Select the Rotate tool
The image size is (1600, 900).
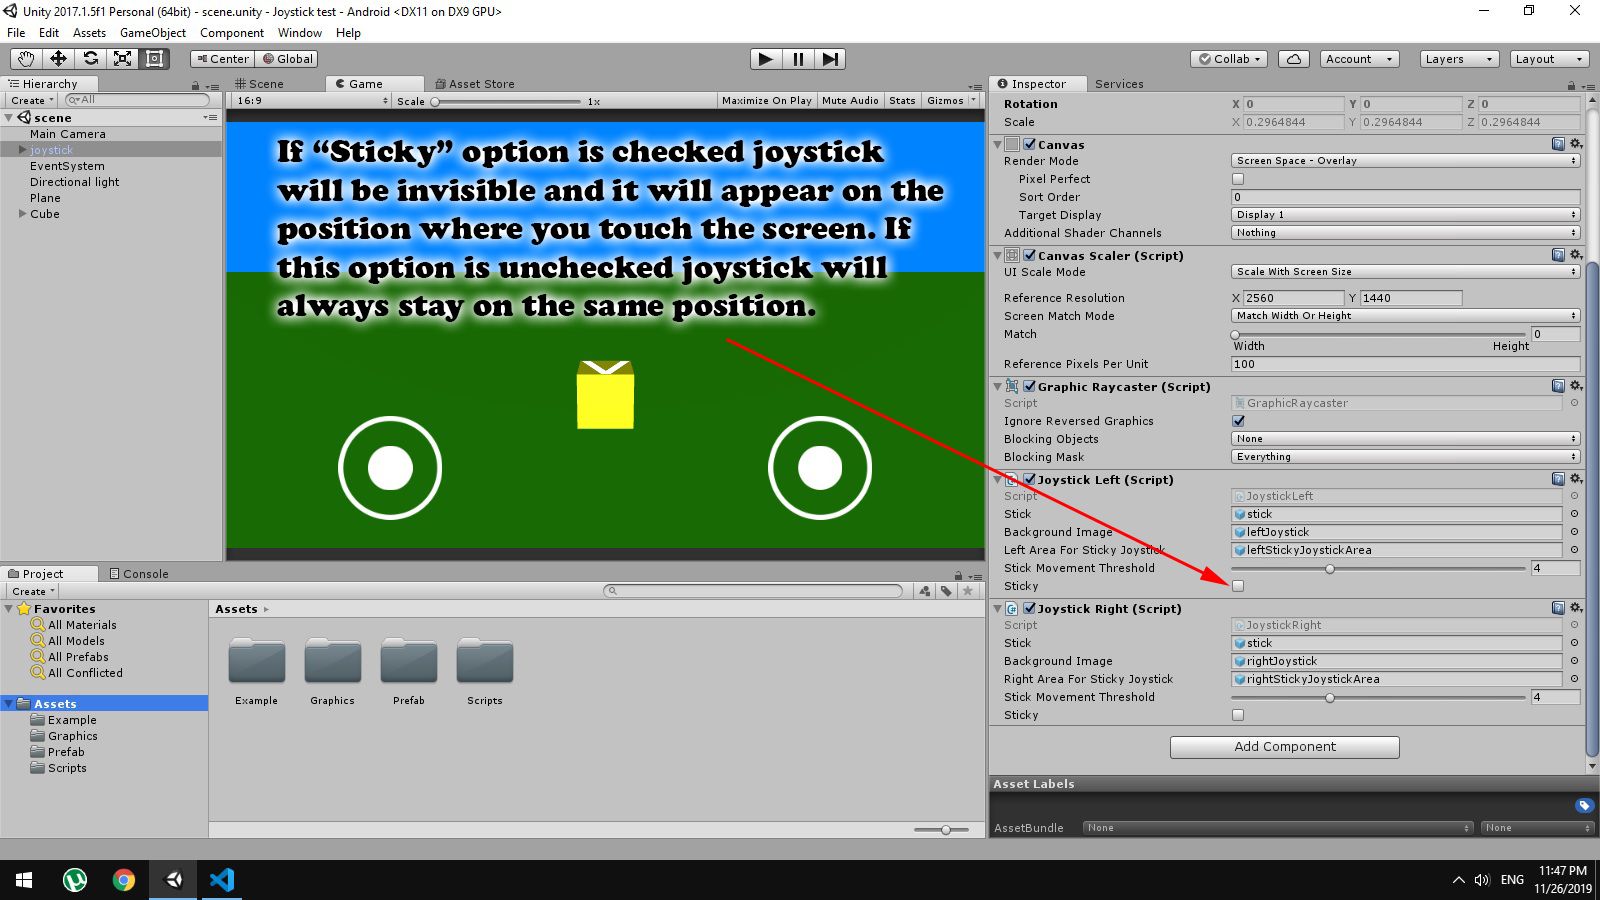click(90, 59)
